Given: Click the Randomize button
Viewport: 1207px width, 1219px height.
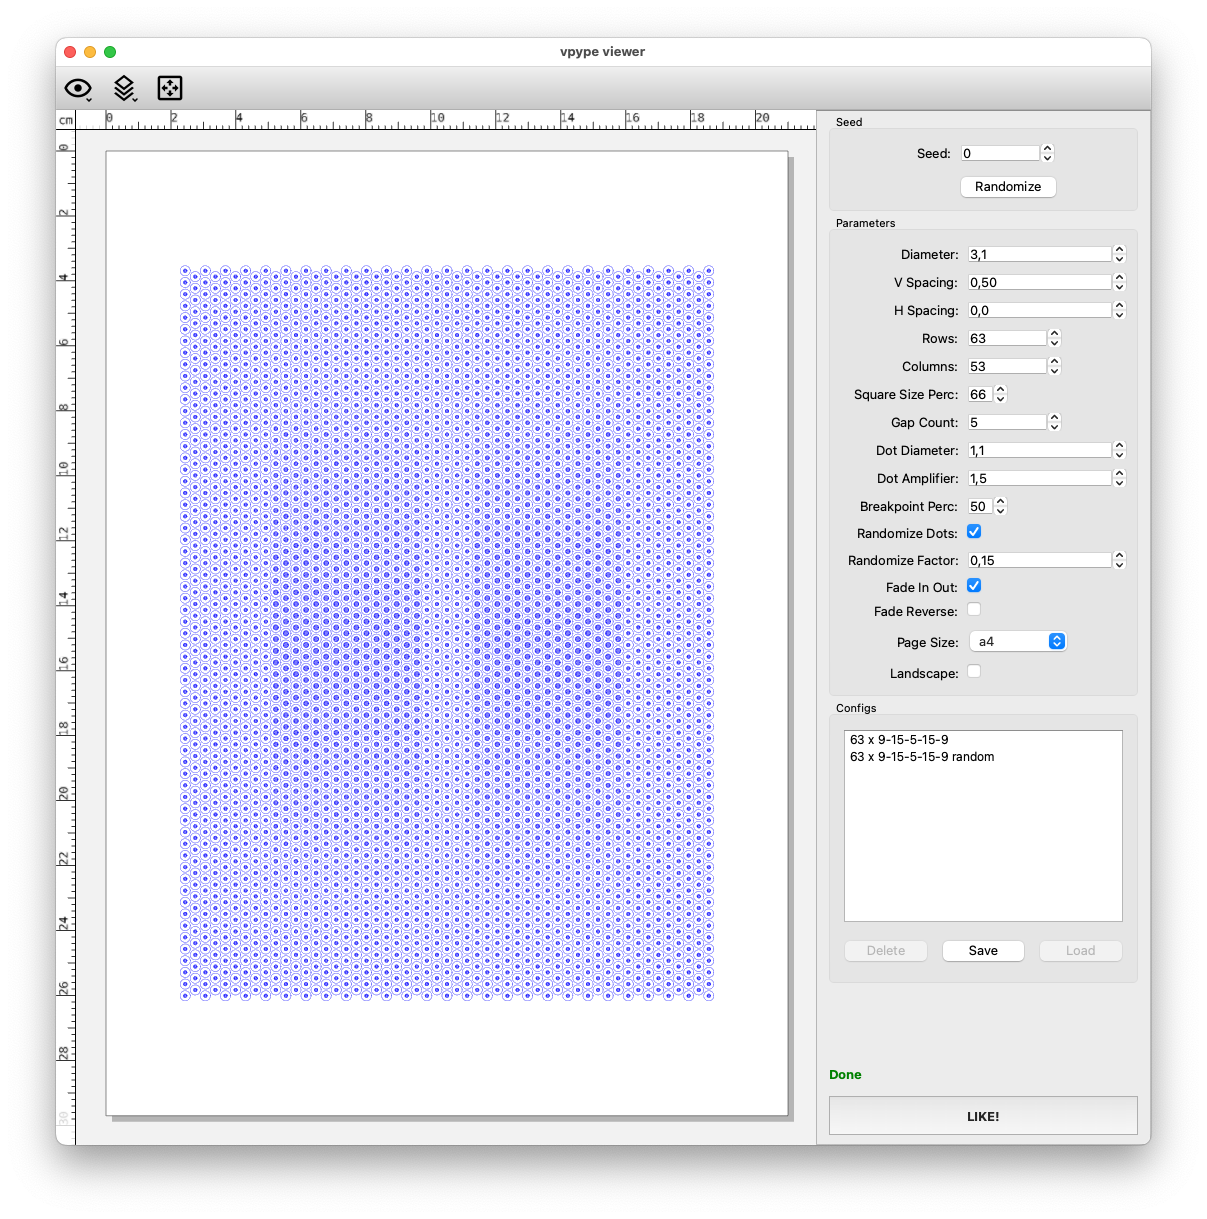Looking at the screenshot, I should 1008,187.
